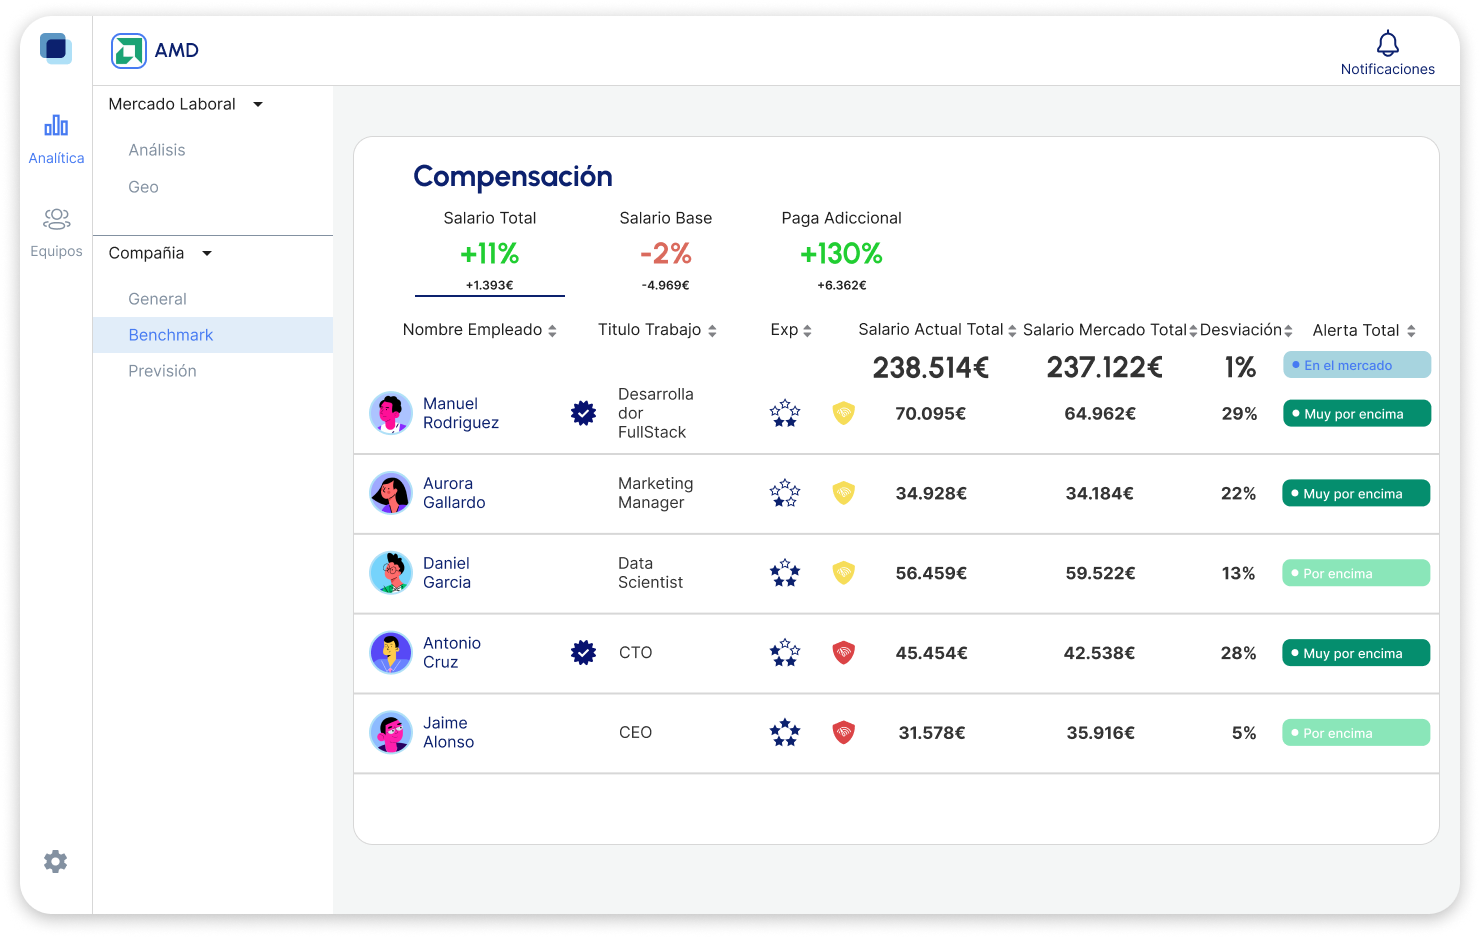This screenshot has width=1480, height=938.
Task: Open Aurora Gallardo employee link
Action: pos(454,493)
